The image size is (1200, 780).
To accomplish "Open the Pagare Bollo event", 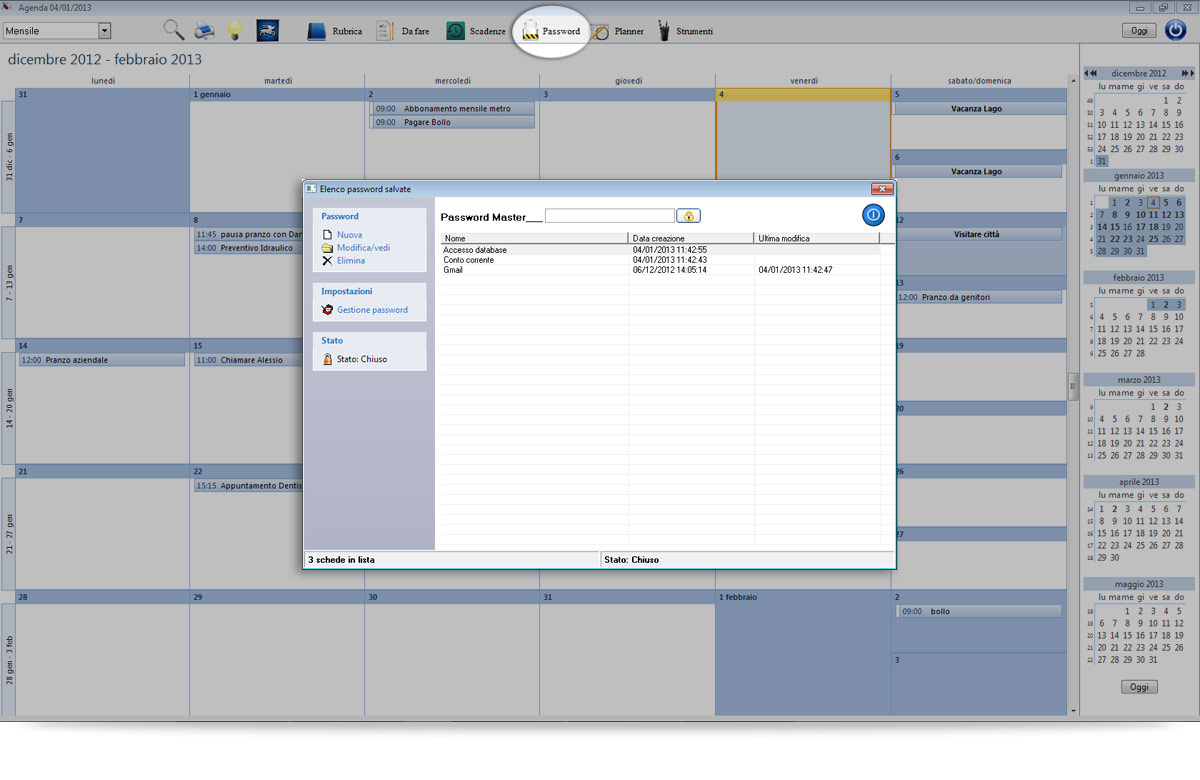I will (453, 122).
